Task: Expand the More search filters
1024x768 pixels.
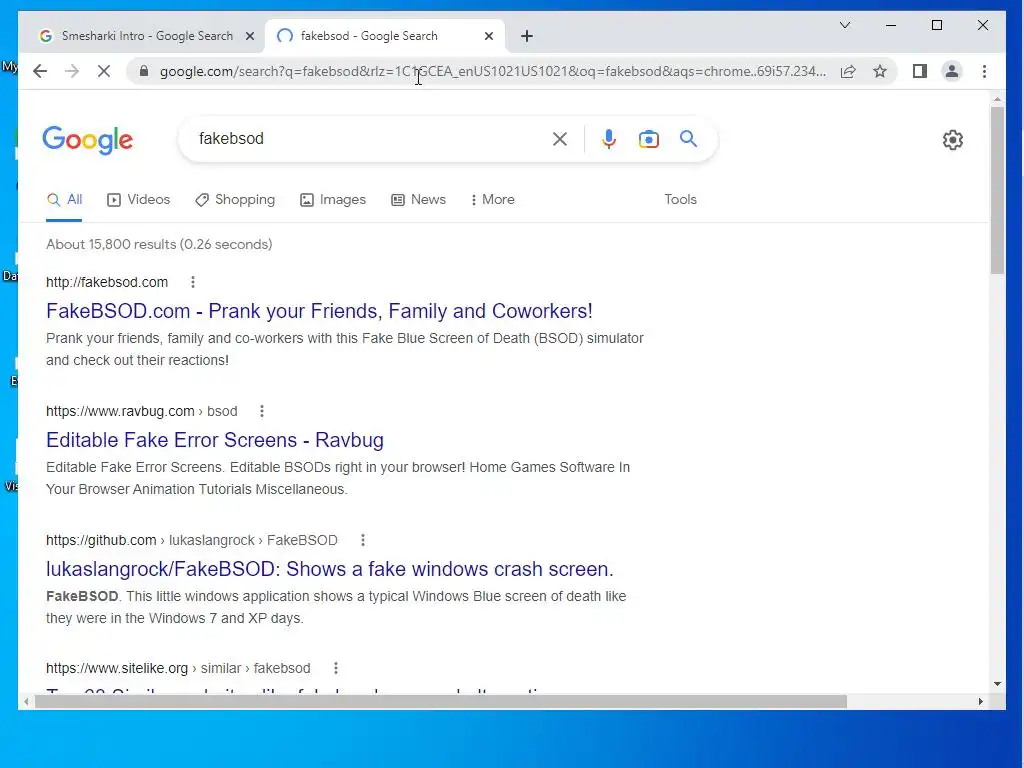Action: pyautogui.click(x=493, y=199)
